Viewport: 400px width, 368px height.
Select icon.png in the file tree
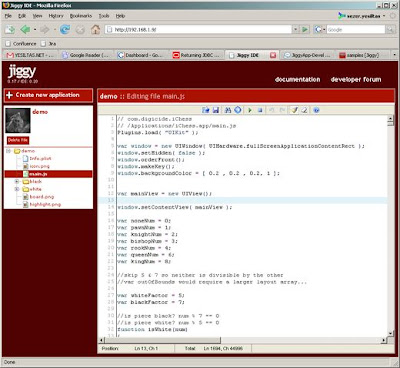tap(39, 166)
